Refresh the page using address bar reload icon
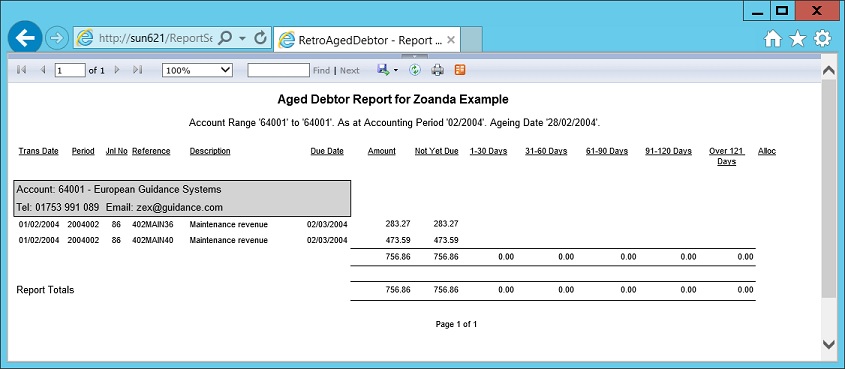This screenshot has height=369, width=845. pyautogui.click(x=260, y=38)
